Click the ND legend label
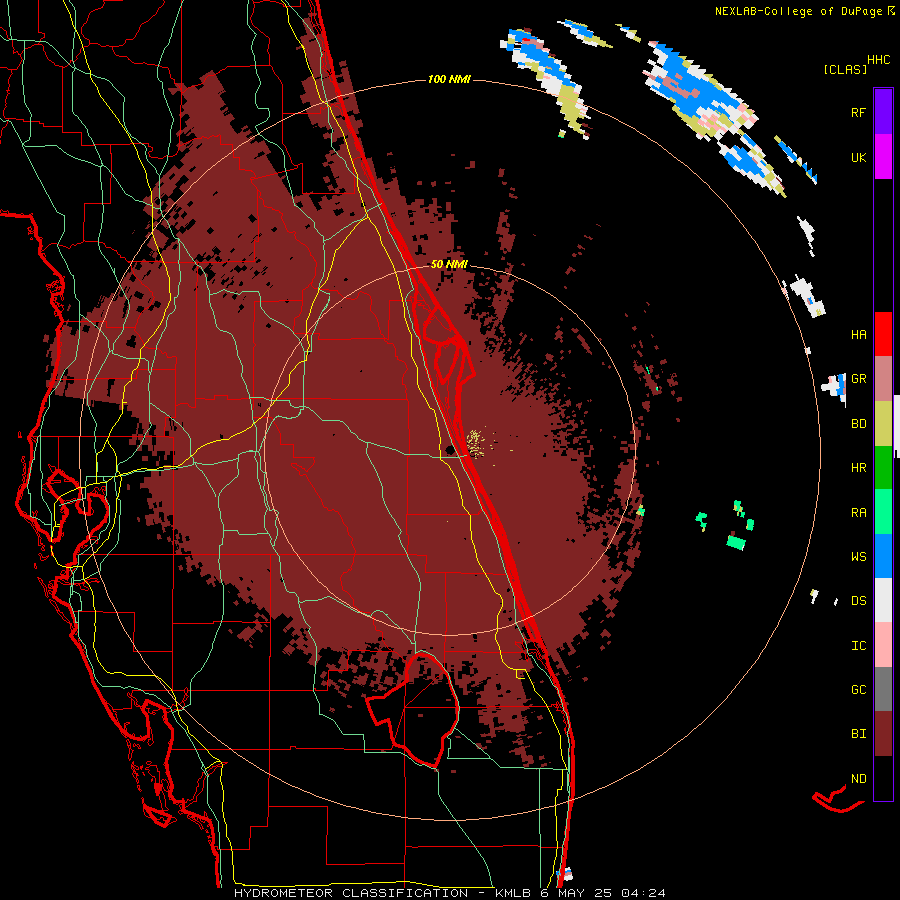Screen dimensions: 900x900 tap(859, 778)
